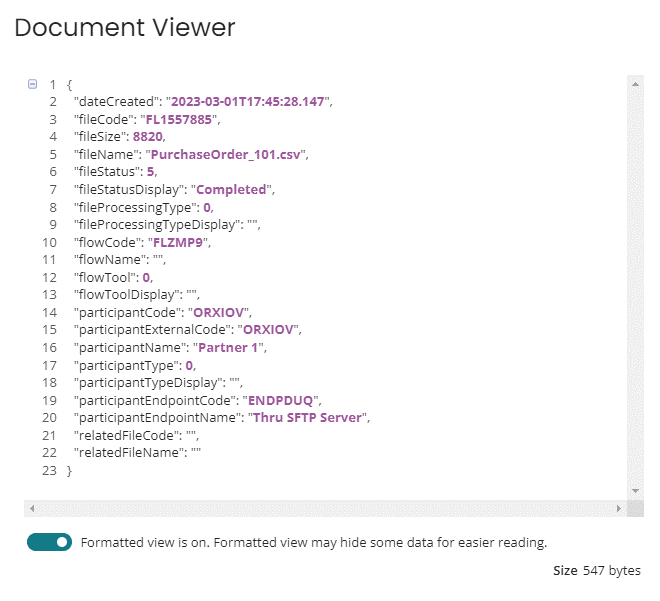660x601 pixels.
Task: Click the flowCode value FLZMP9
Action: [x=178, y=242]
